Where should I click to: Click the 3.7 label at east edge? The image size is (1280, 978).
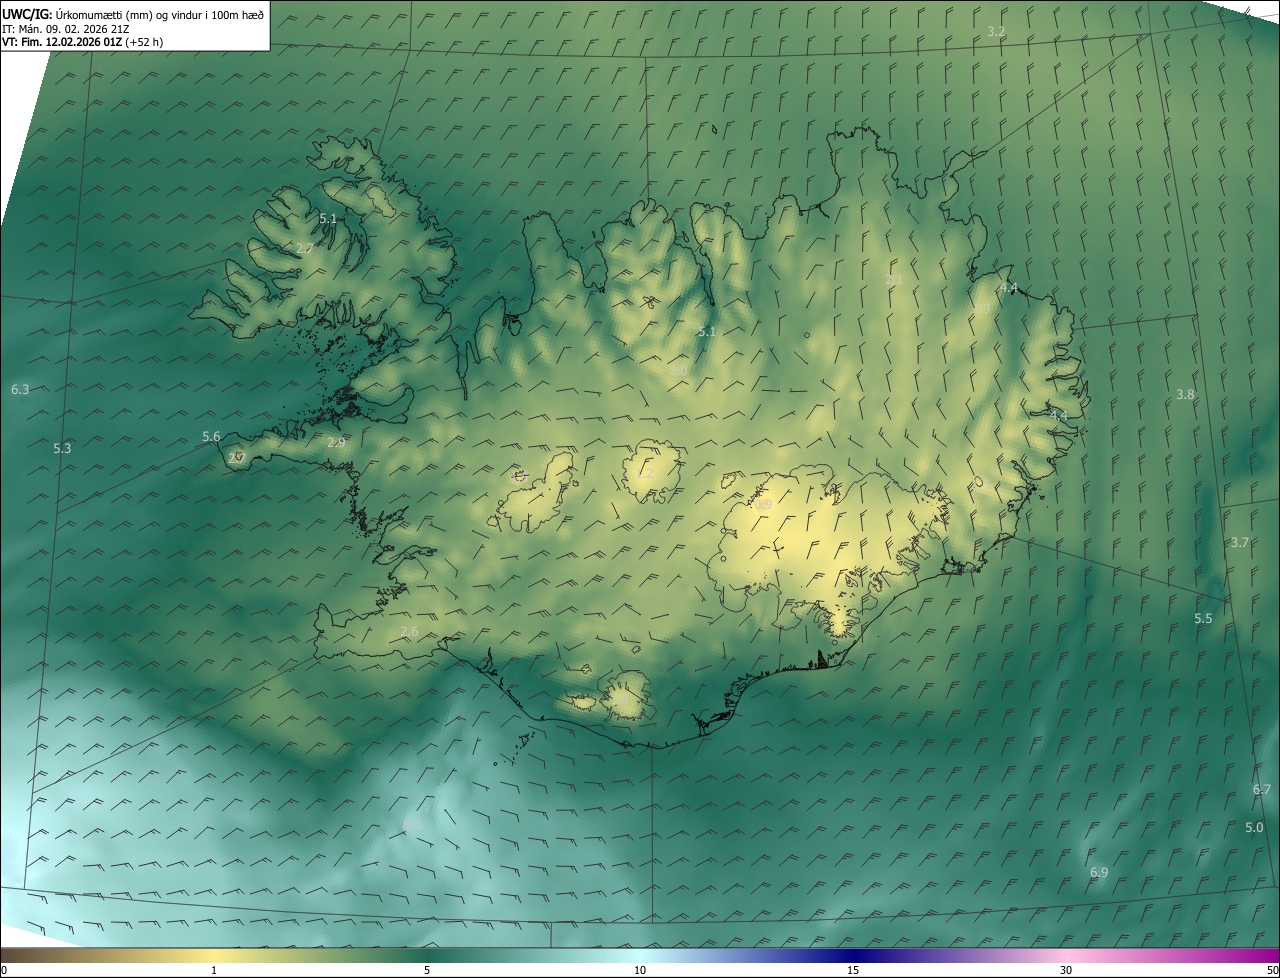tap(1240, 543)
